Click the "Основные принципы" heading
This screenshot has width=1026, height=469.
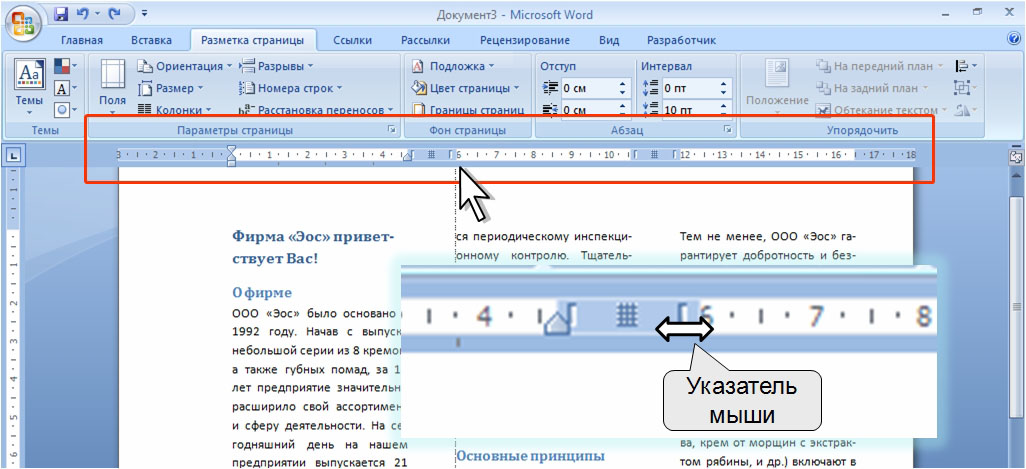(530, 456)
